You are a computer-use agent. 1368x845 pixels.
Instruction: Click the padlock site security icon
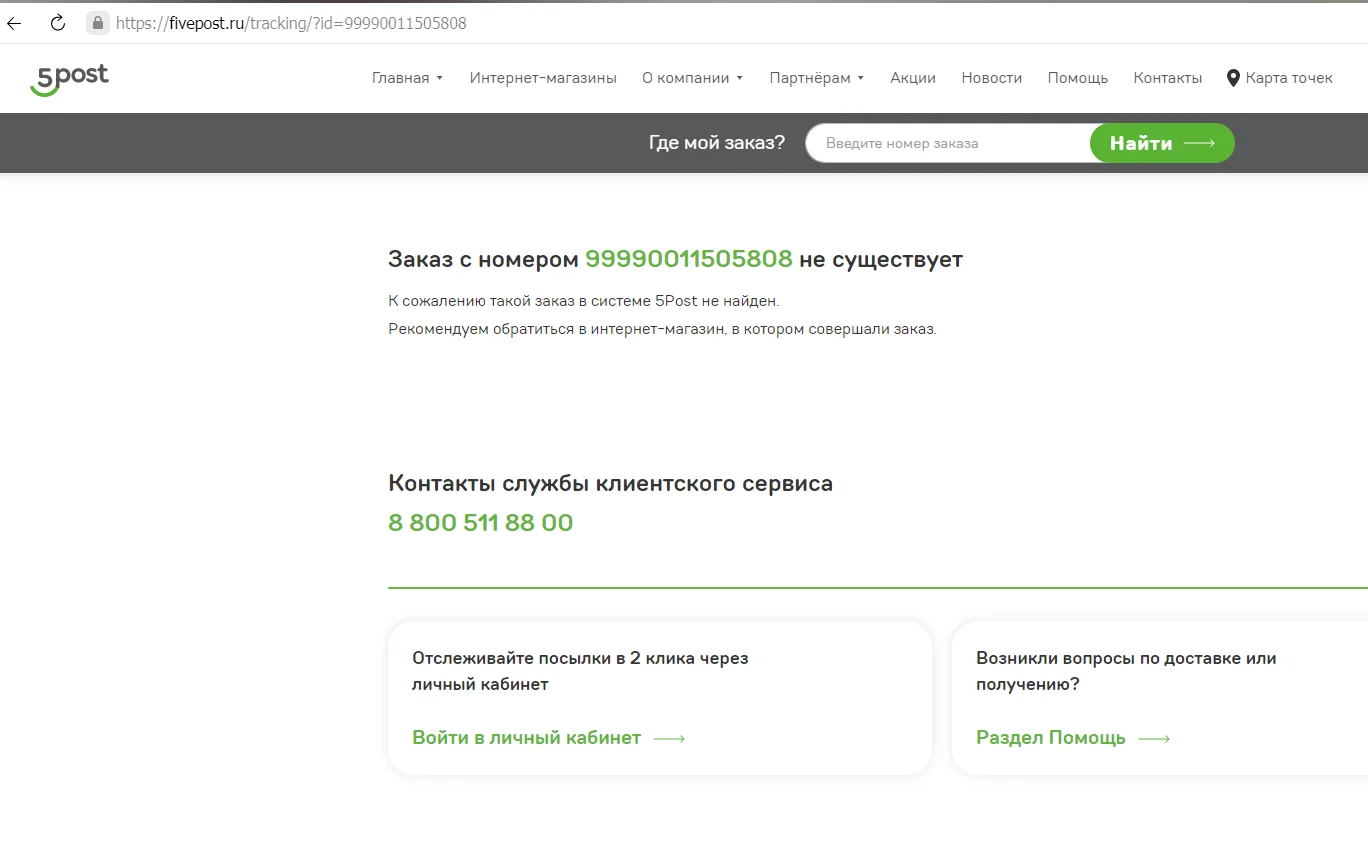97,22
